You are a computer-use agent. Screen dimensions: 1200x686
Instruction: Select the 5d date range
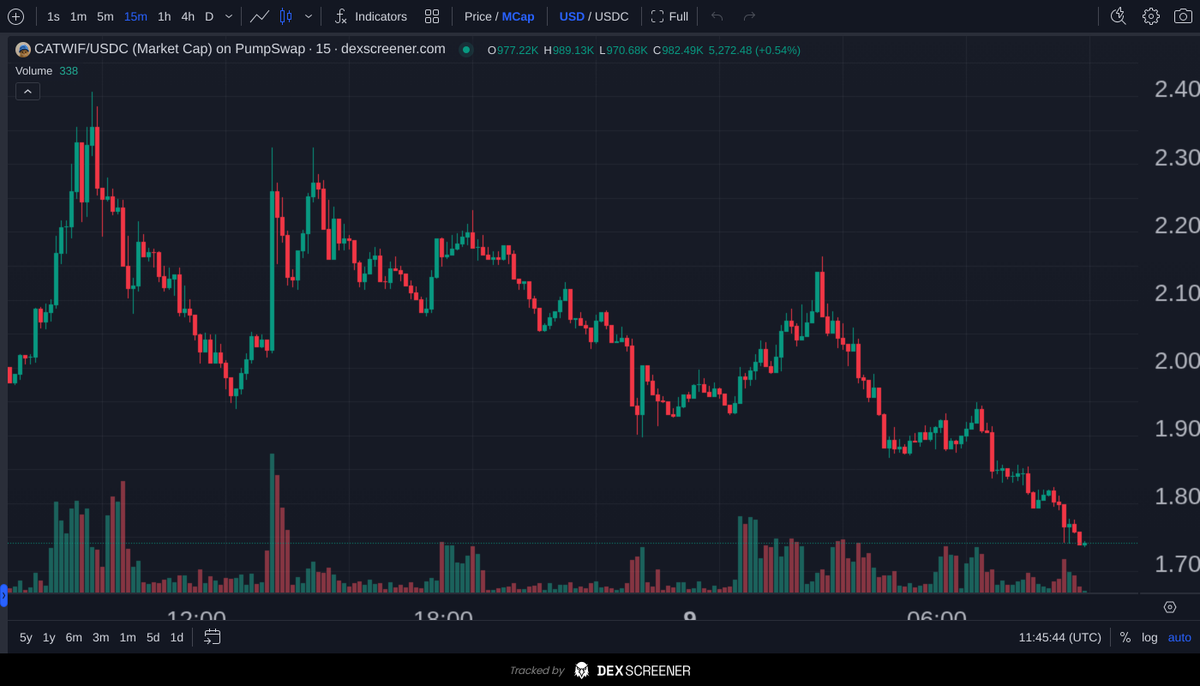[x=153, y=637]
